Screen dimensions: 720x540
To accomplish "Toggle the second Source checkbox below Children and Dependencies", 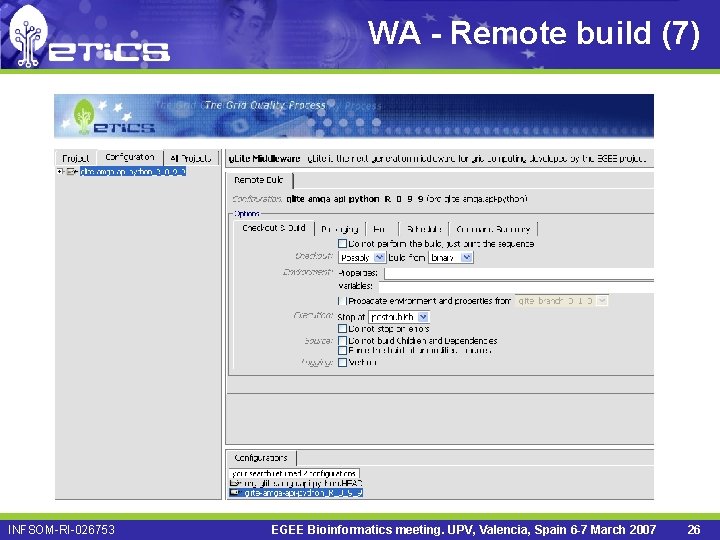I will tap(342, 350).
